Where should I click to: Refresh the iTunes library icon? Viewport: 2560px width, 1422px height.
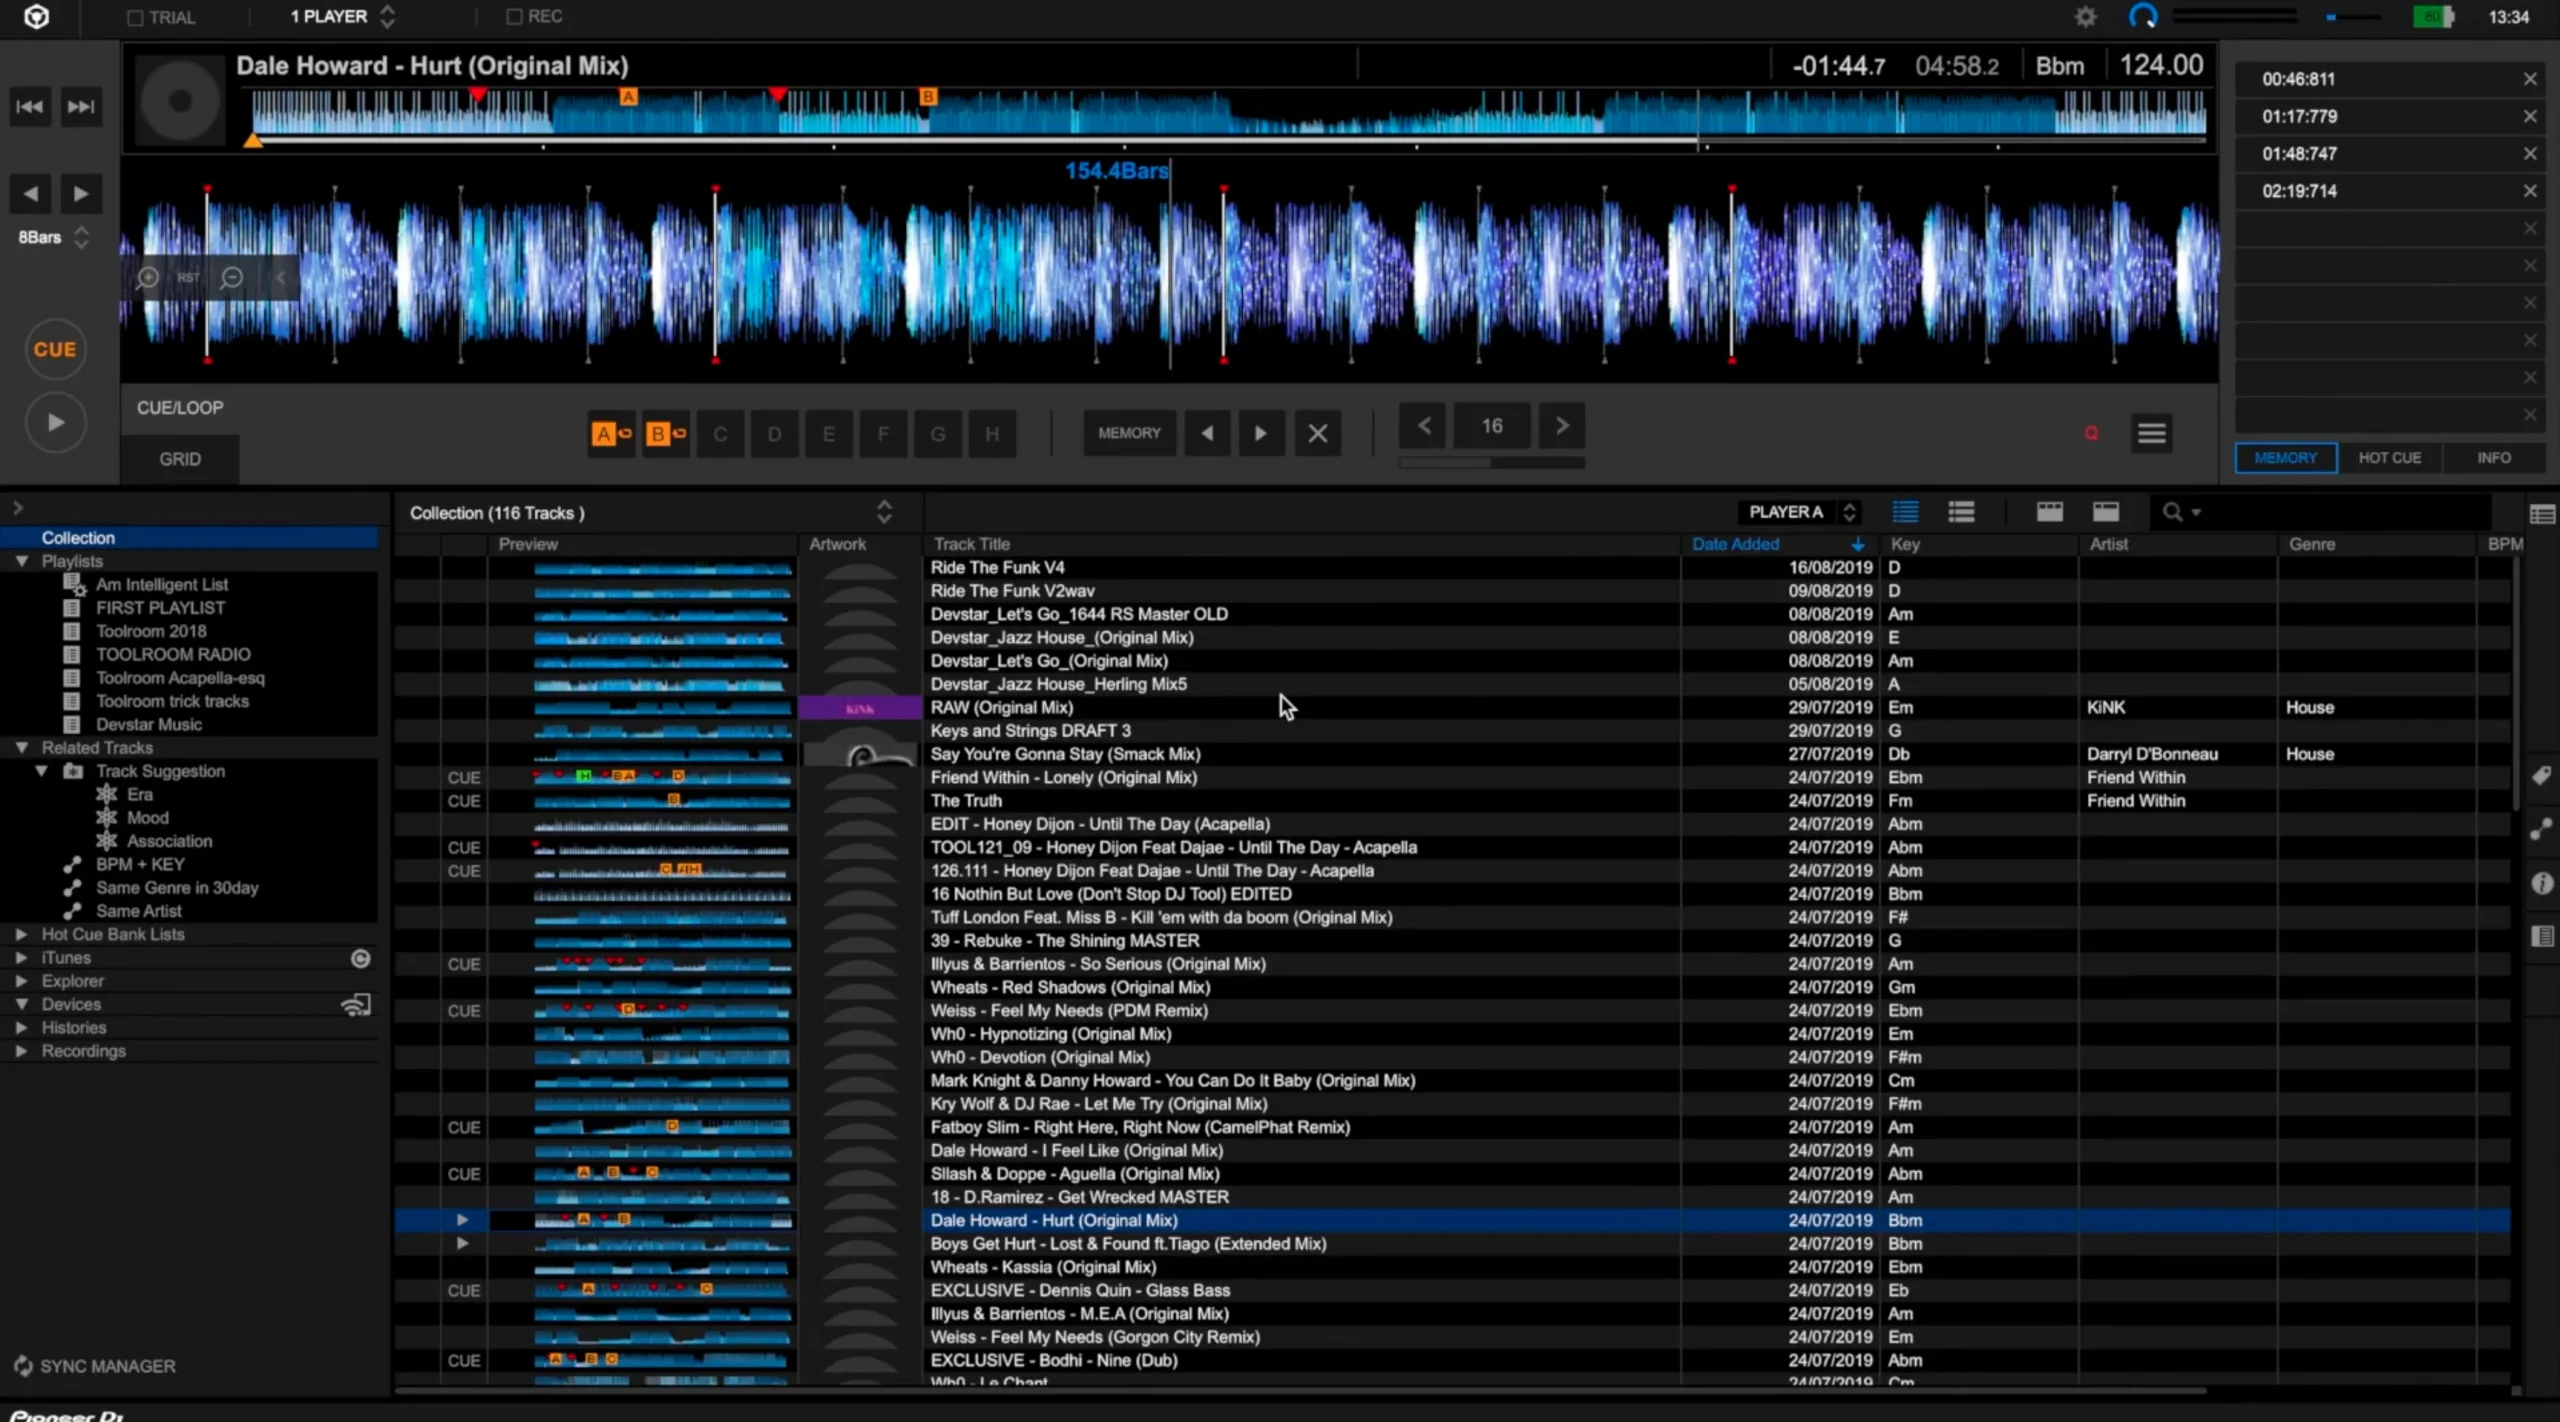360,959
